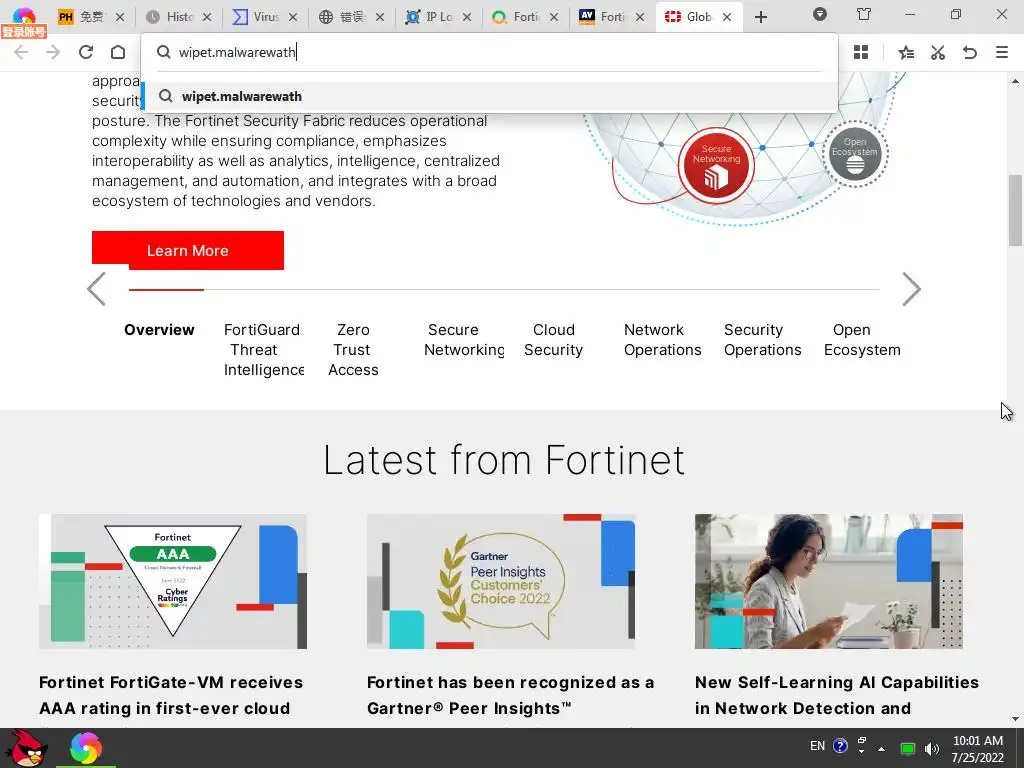Open the hamburger main menu
The height and width of the screenshot is (768, 1024).
(x=1002, y=52)
